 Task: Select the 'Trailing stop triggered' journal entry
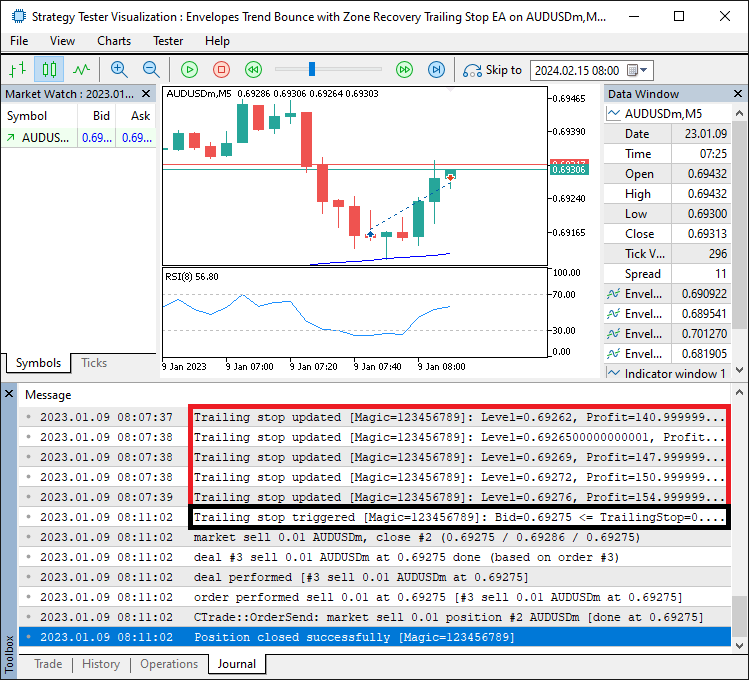[x=375, y=517]
